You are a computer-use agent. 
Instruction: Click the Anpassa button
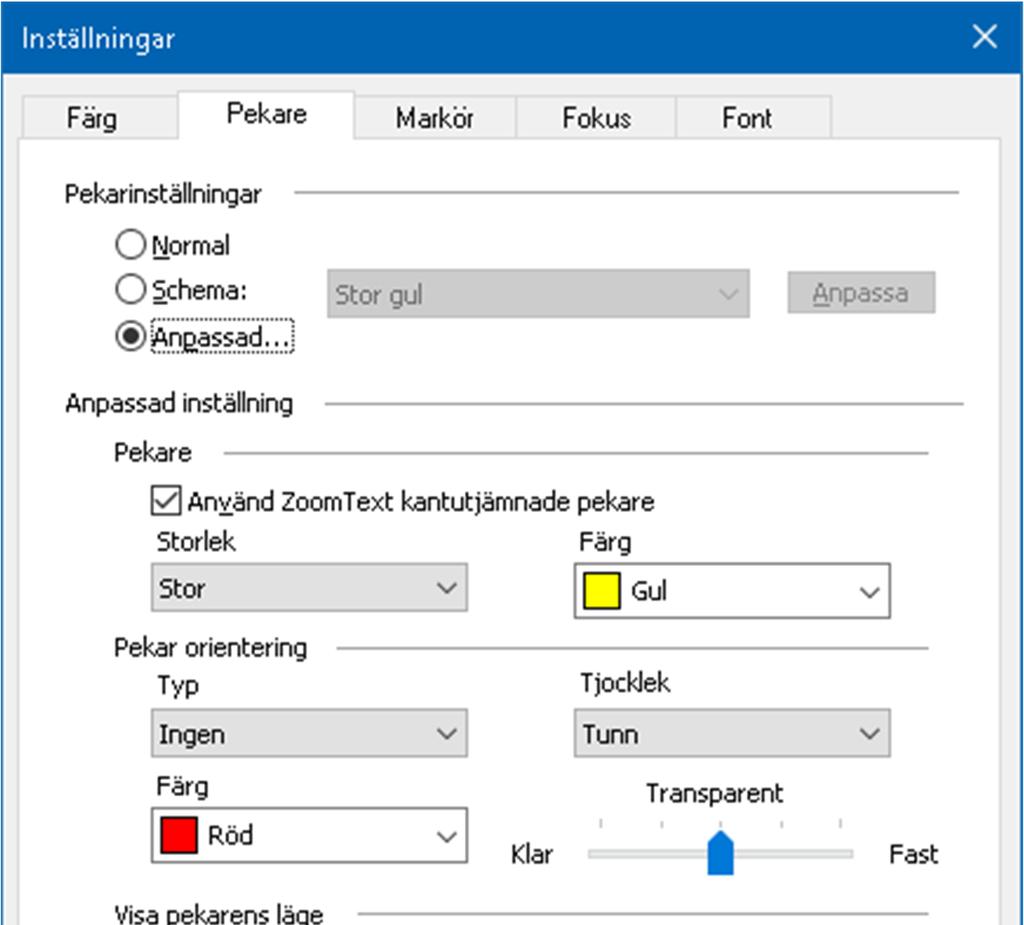coord(860,293)
